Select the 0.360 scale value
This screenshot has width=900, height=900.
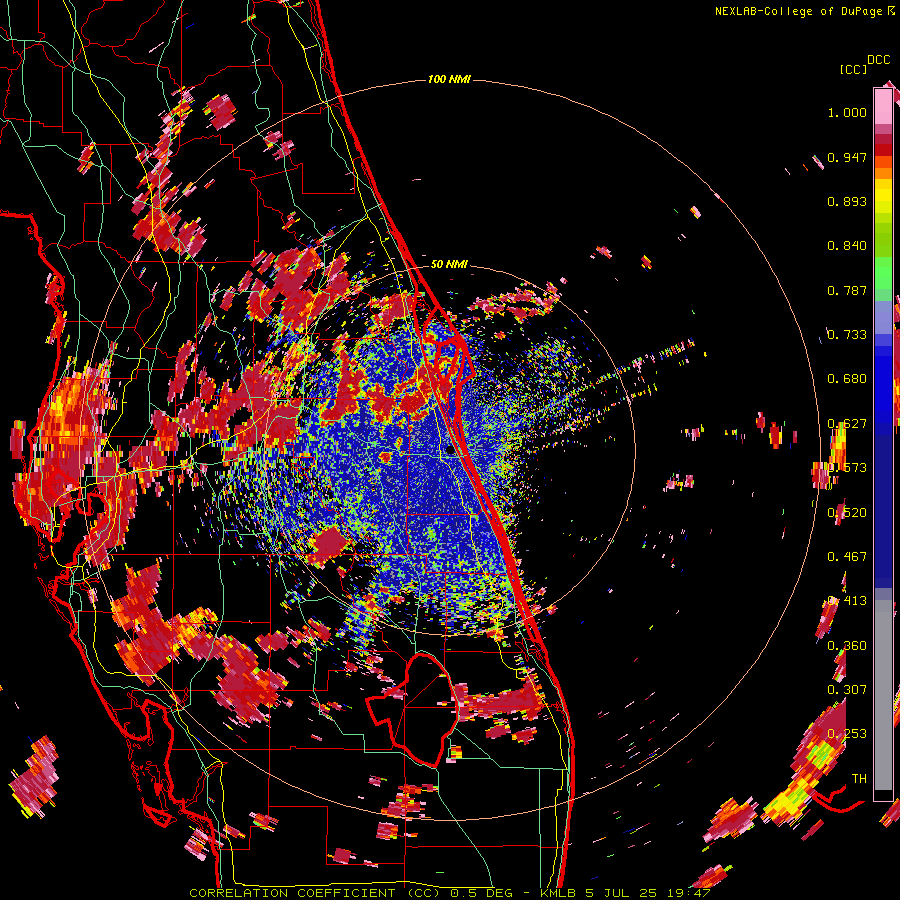pos(847,645)
